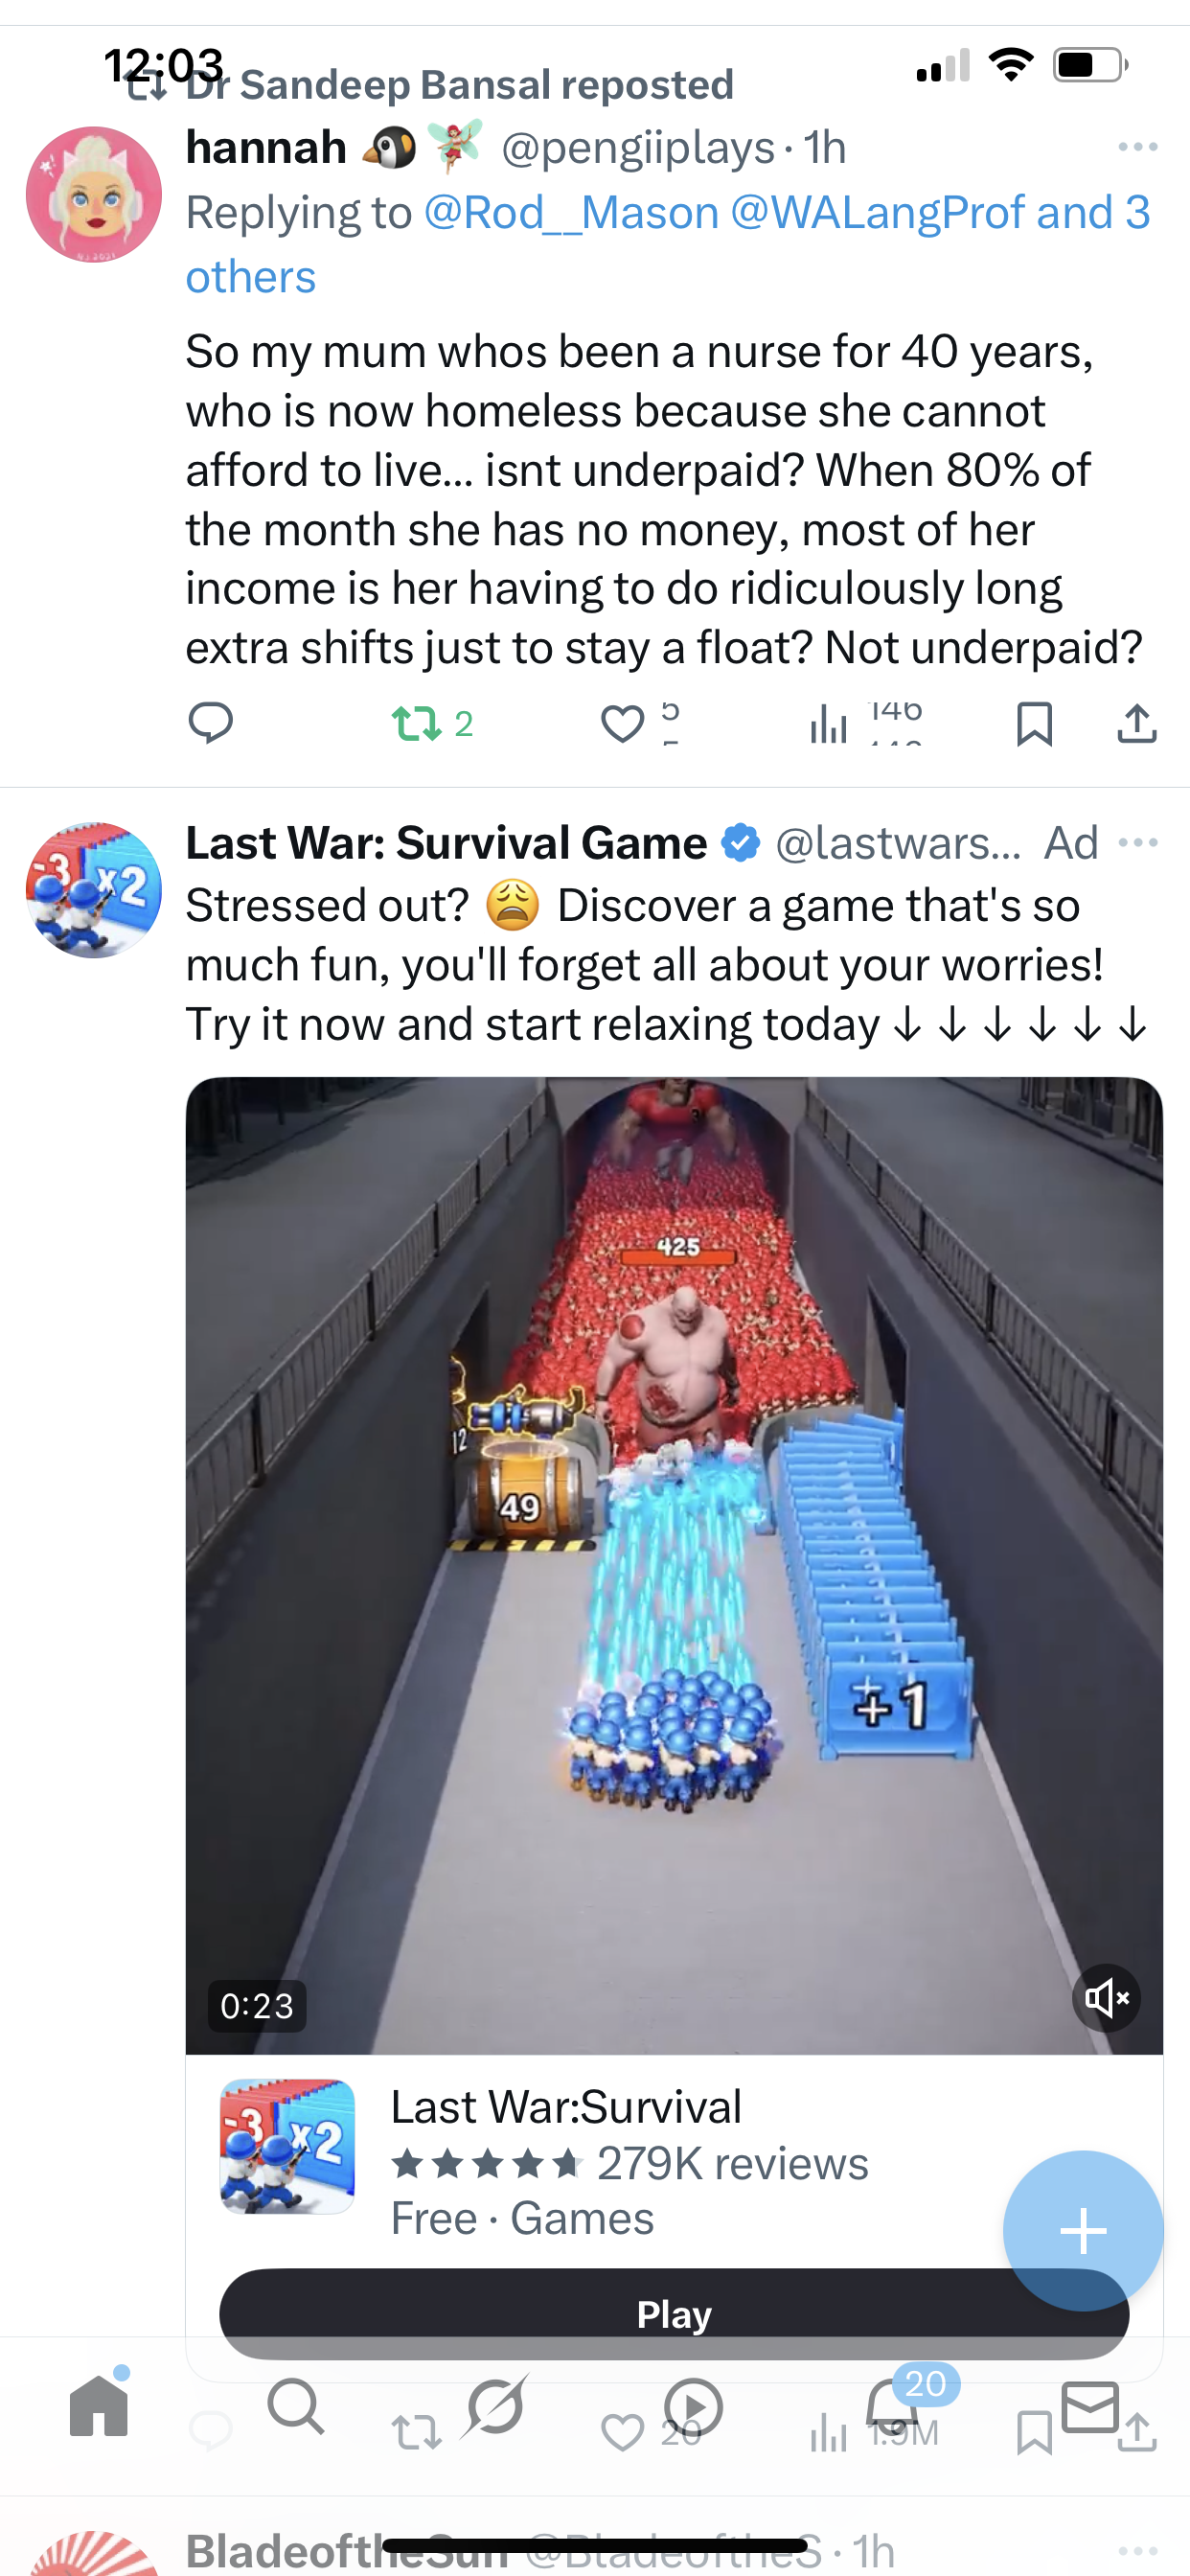Open the Last War game video
Viewport: 1190px width, 2576px height.
tap(674, 1566)
